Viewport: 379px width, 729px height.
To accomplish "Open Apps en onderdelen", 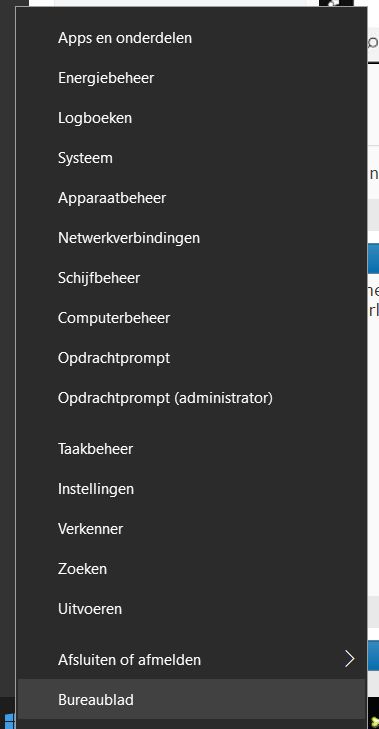I will tap(191, 38).
